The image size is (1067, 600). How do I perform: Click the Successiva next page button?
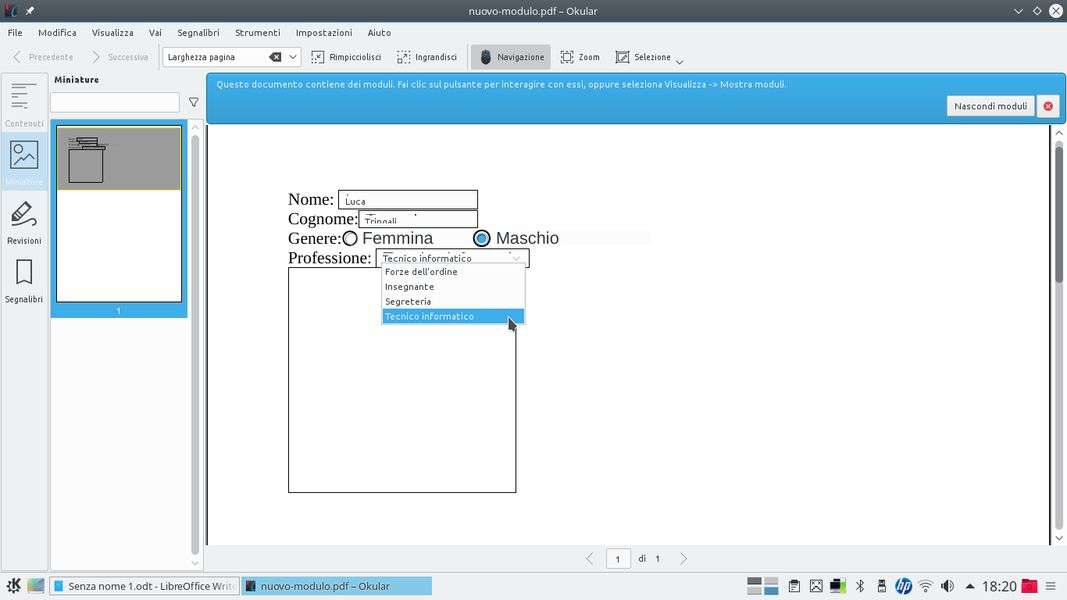point(119,57)
